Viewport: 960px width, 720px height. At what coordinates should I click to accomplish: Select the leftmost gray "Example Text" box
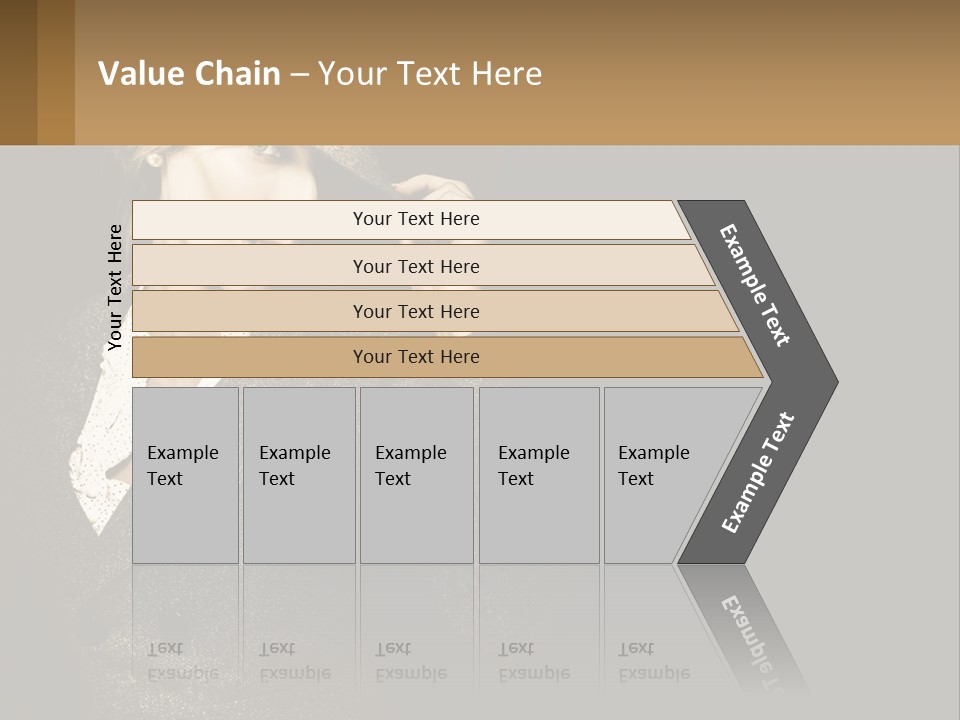point(185,475)
